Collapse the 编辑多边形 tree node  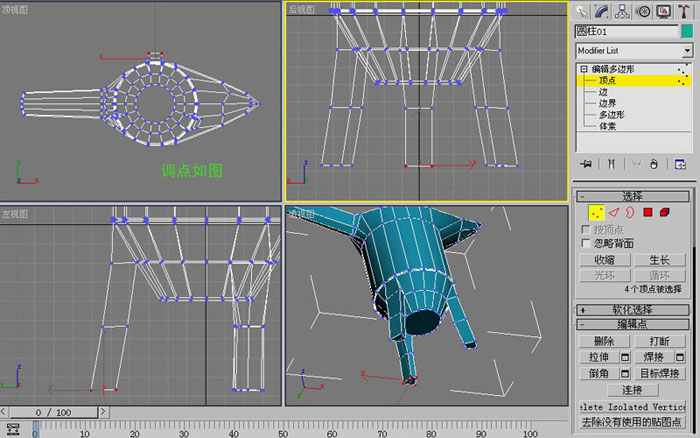click(x=583, y=69)
